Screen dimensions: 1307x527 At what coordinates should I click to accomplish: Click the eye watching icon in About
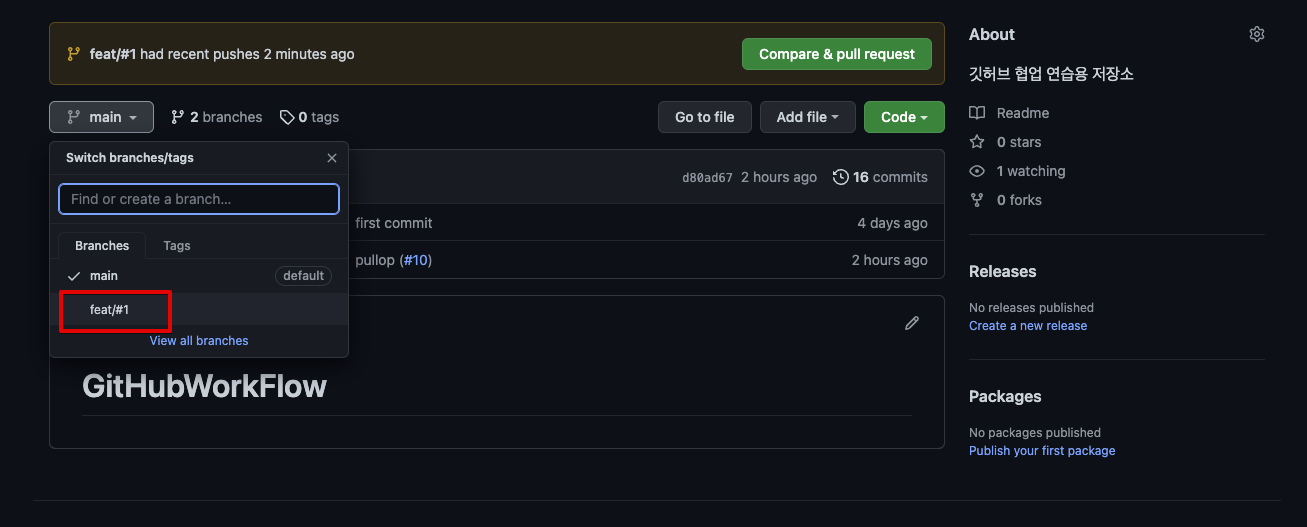point(977,171)
